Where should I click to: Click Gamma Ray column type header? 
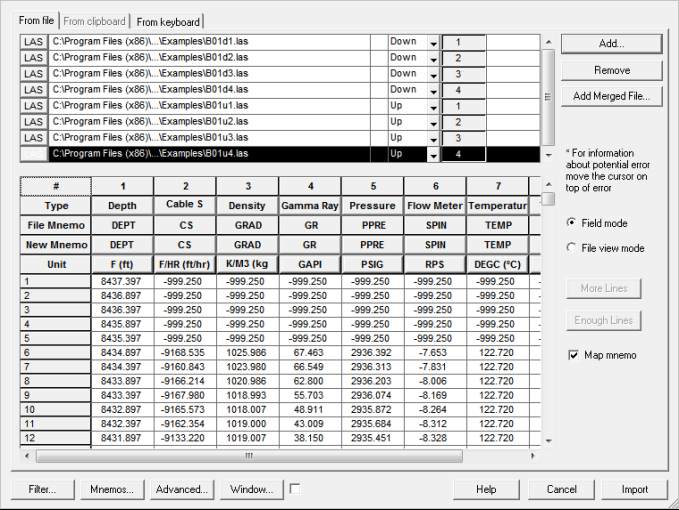click(309, 205)
